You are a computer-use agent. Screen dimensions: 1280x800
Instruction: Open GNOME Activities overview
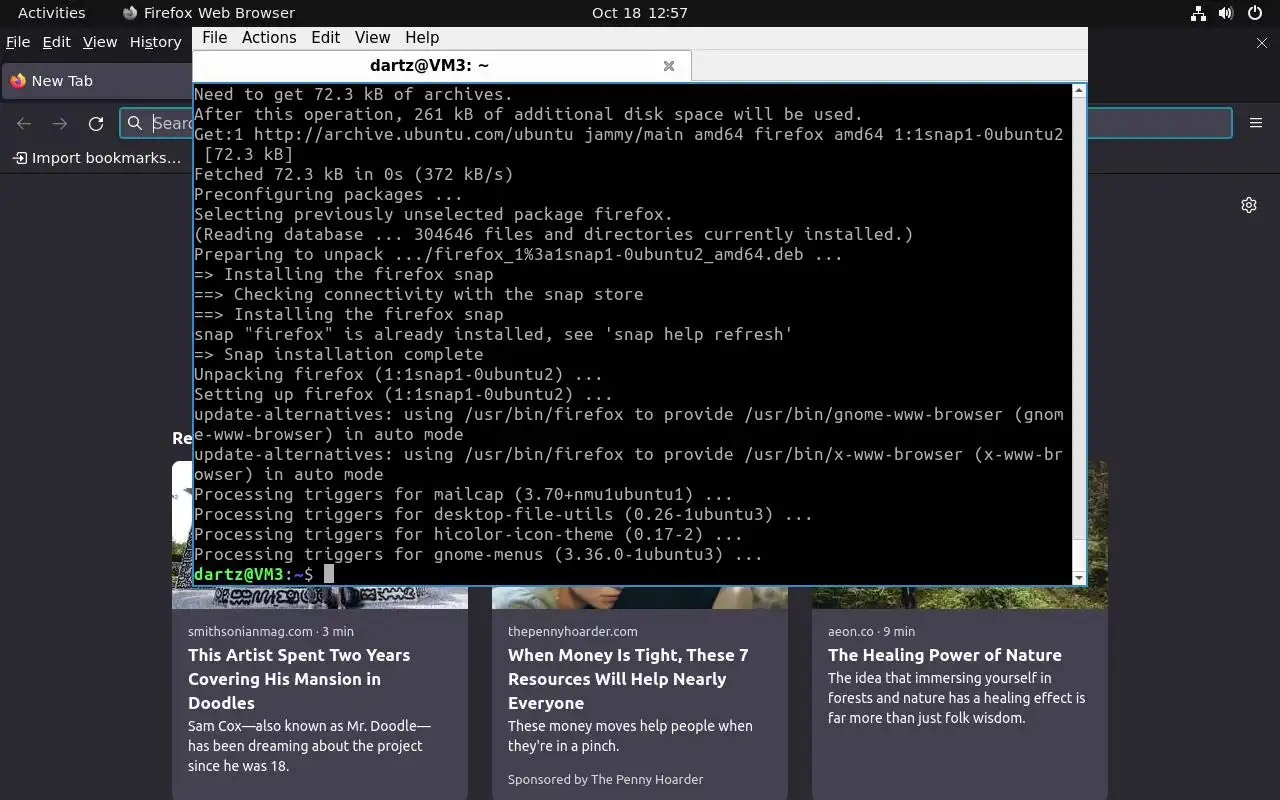pos(52,13)
